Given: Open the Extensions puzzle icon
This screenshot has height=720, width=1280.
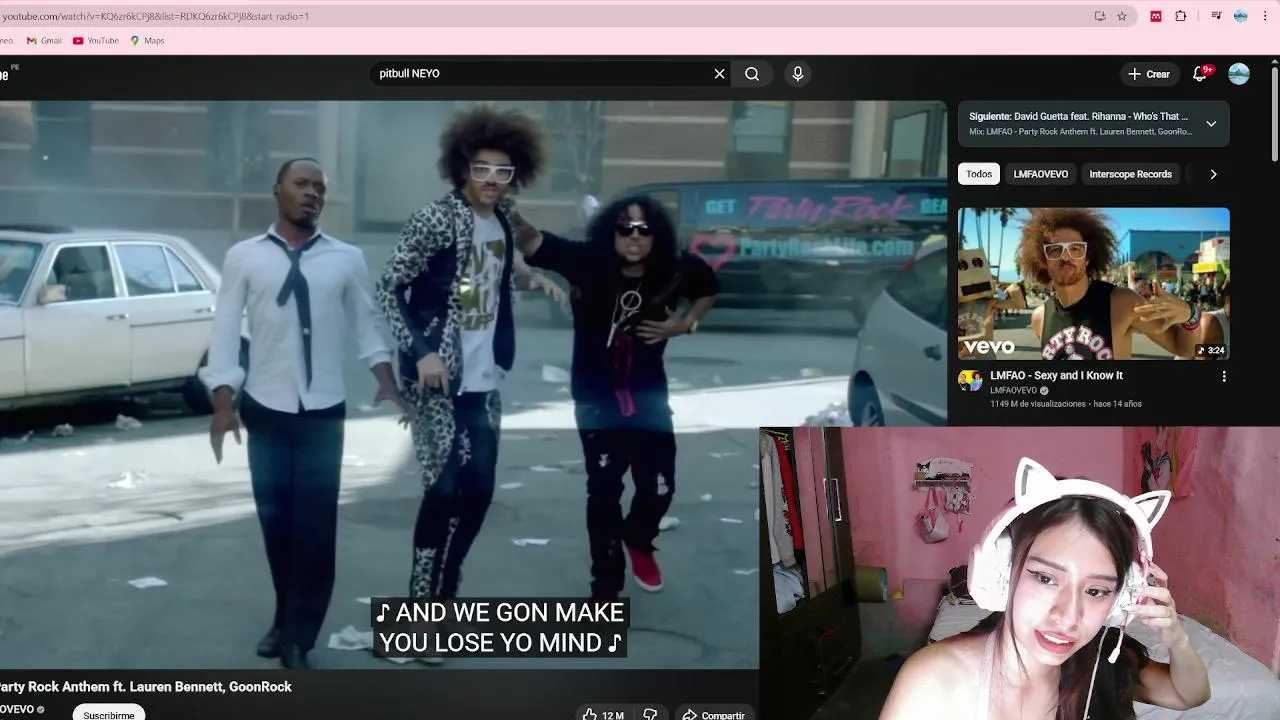Looking at the screenshot, I should coord(1181,16).
